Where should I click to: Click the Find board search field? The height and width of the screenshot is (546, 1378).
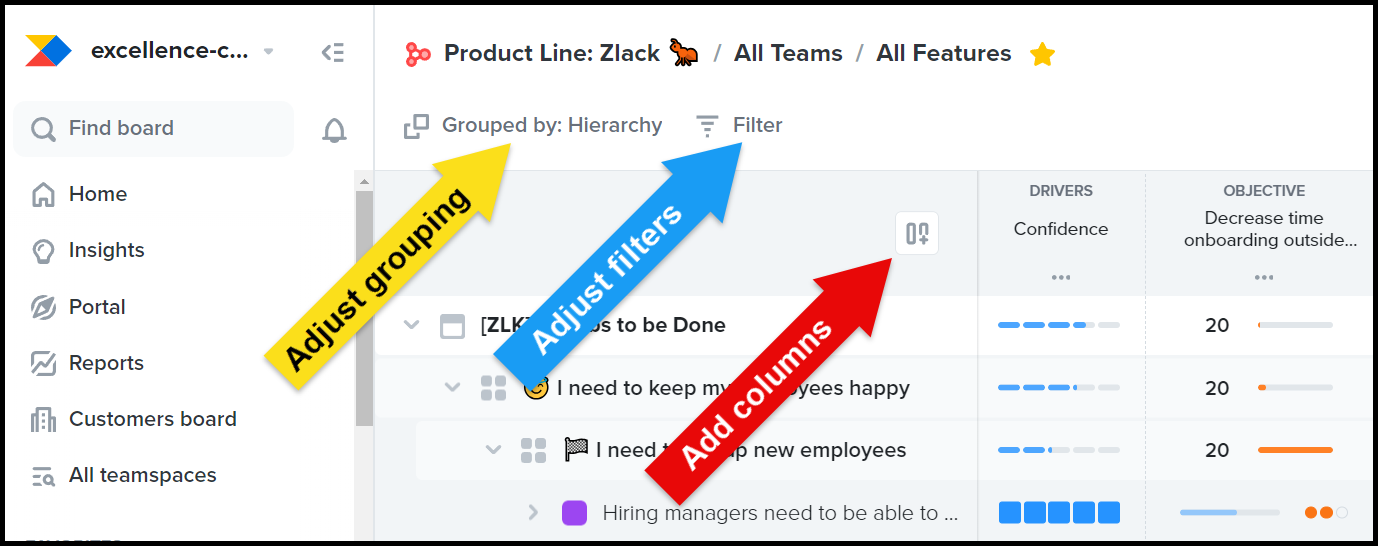click(153, 129)
